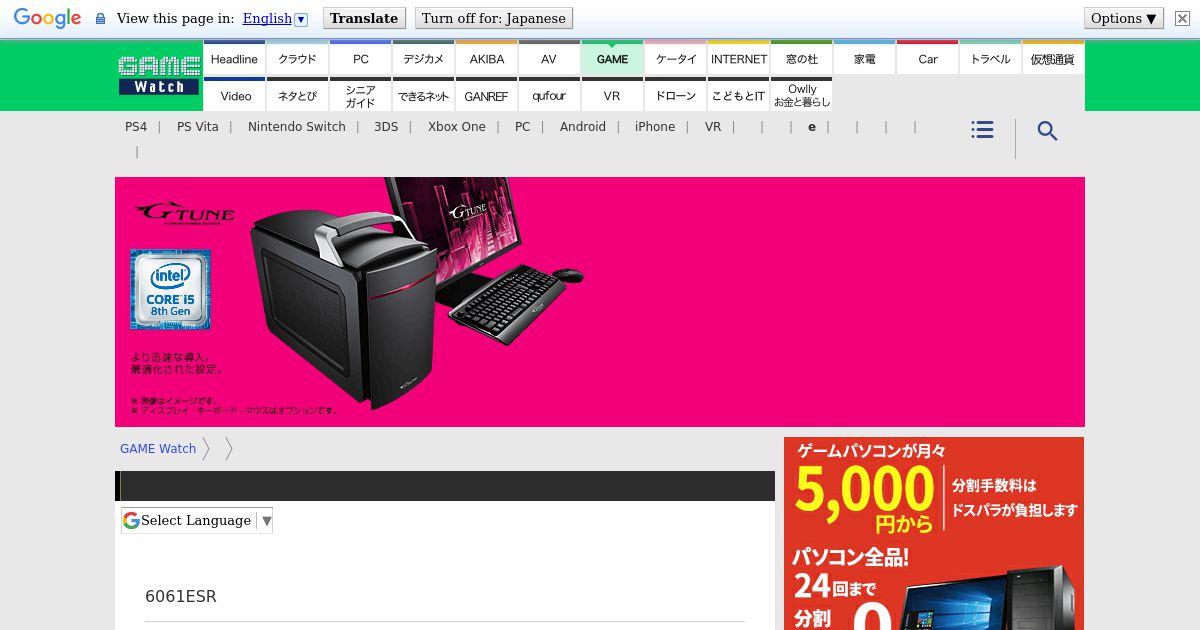Open the ケータイ tab
Viewport: 1200px width, 630px height.
tap(675, 59)
